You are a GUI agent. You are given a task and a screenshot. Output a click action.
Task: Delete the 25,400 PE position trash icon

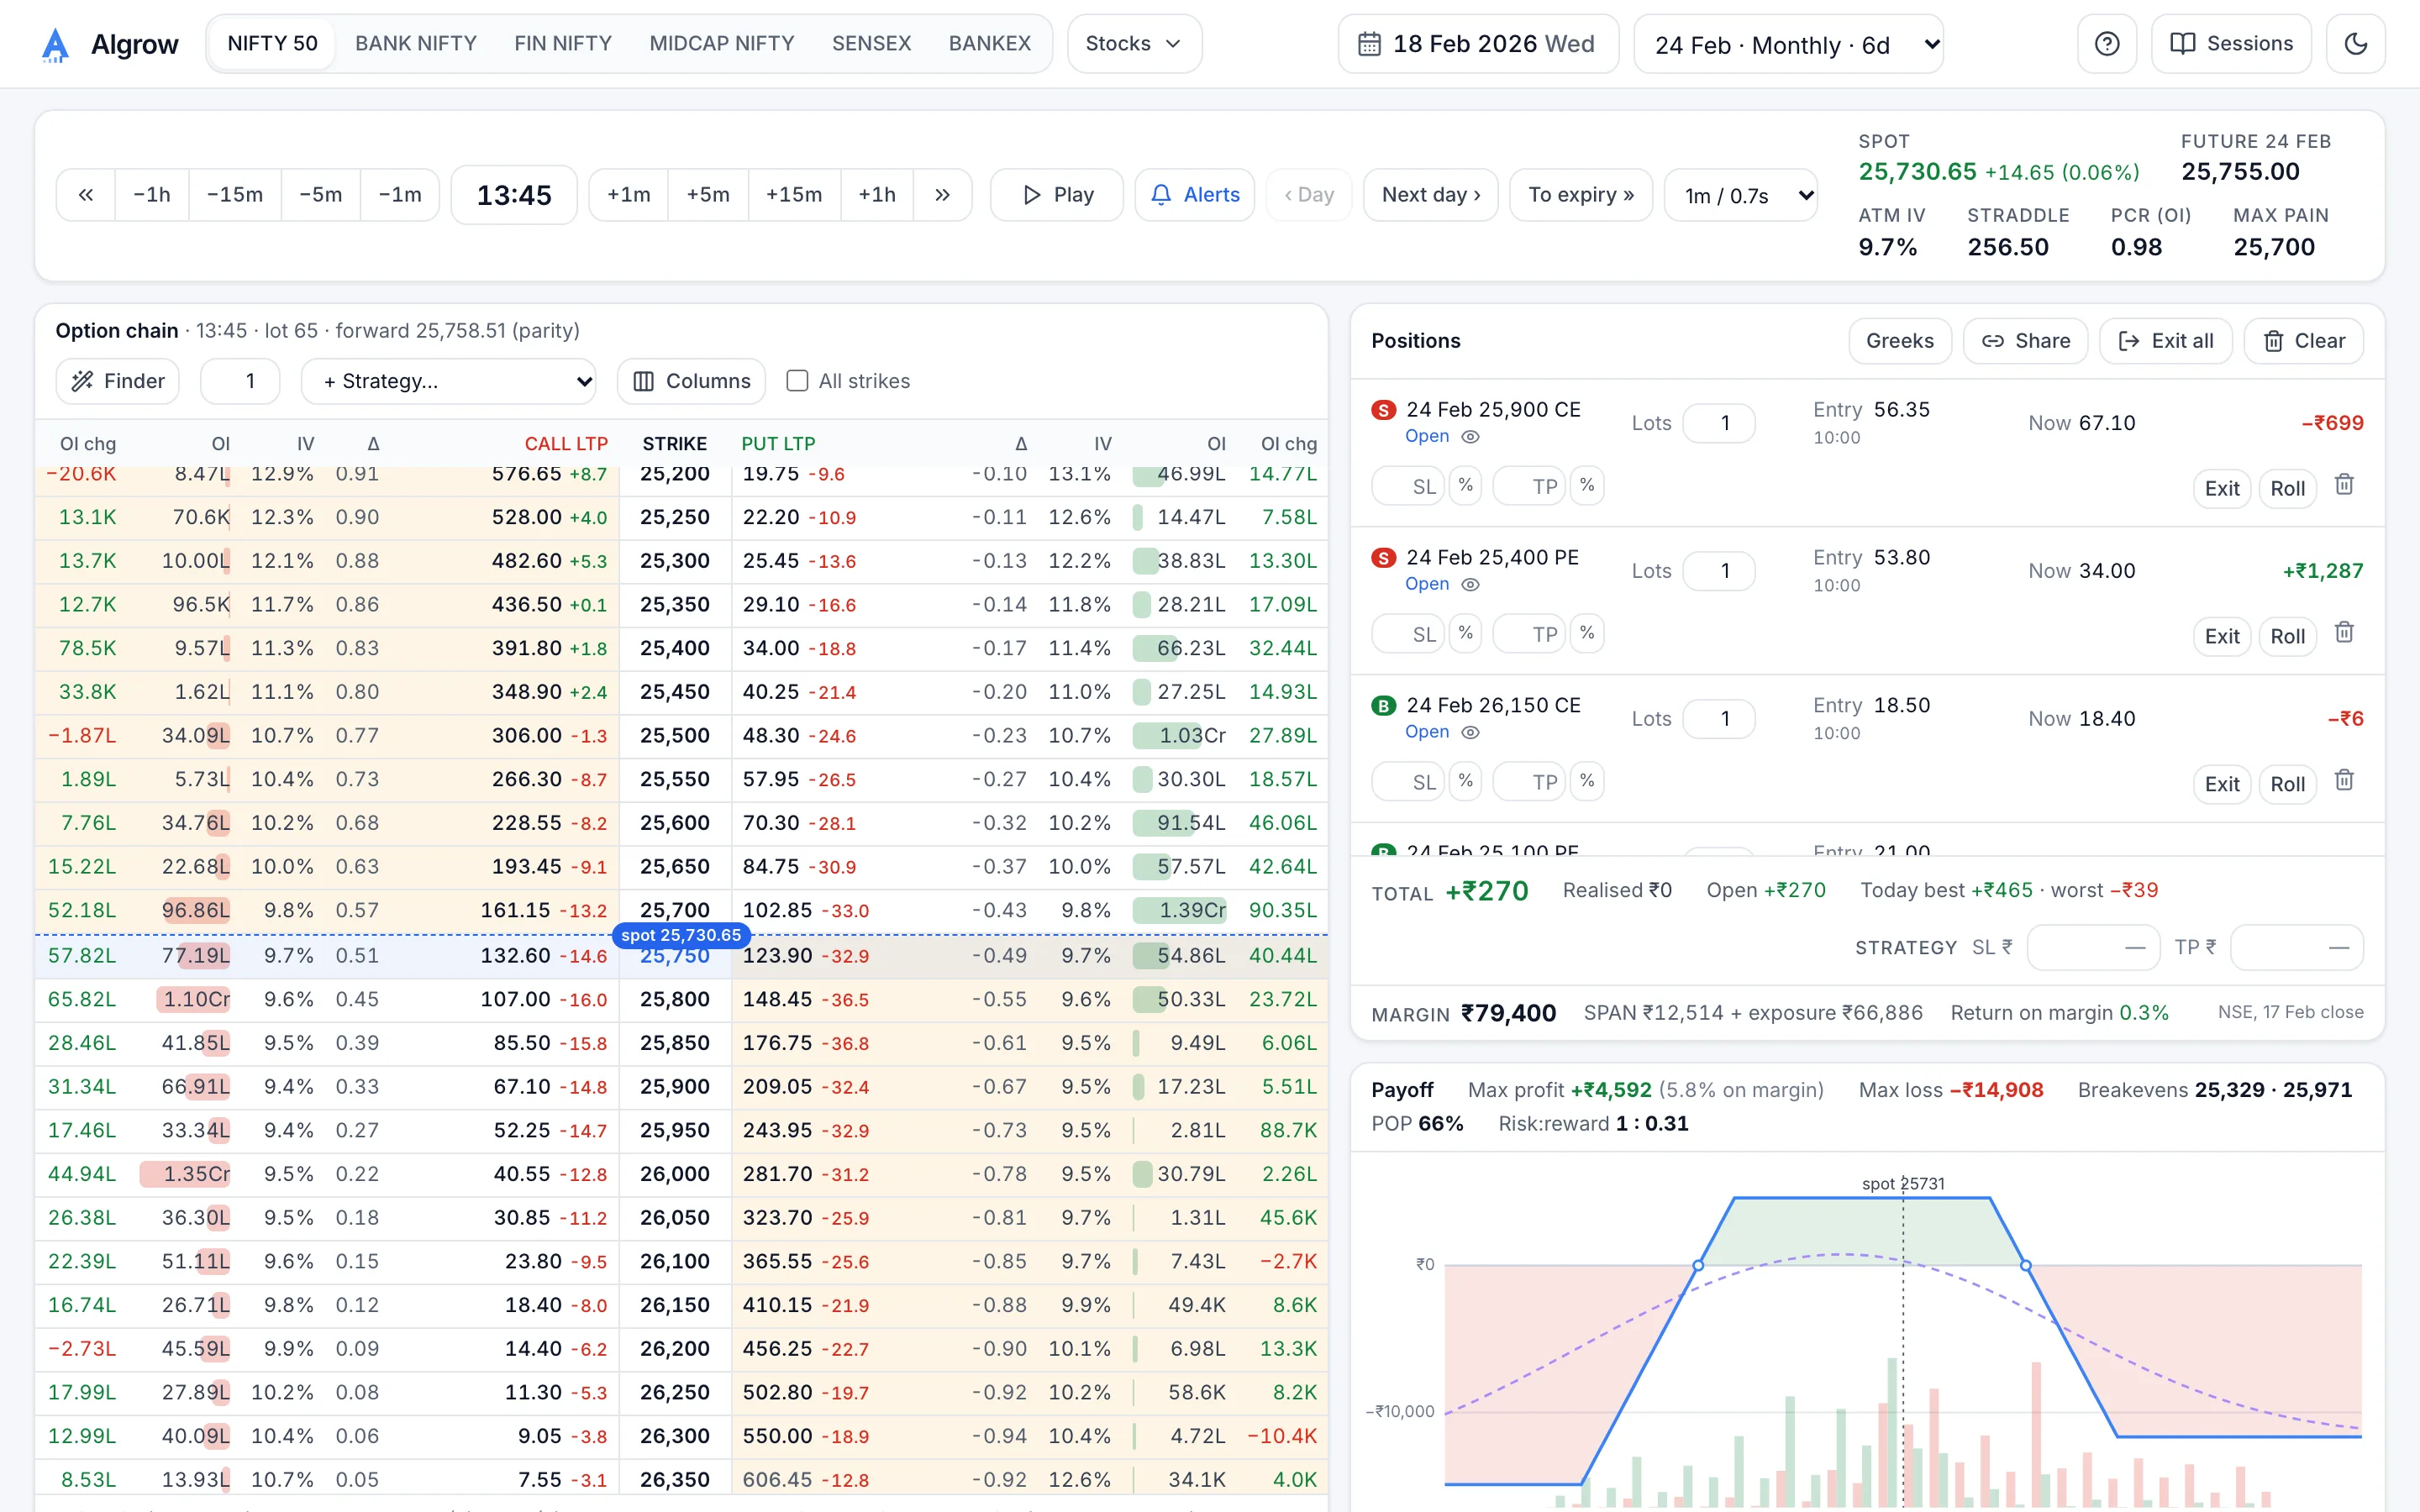point(2344,633)
